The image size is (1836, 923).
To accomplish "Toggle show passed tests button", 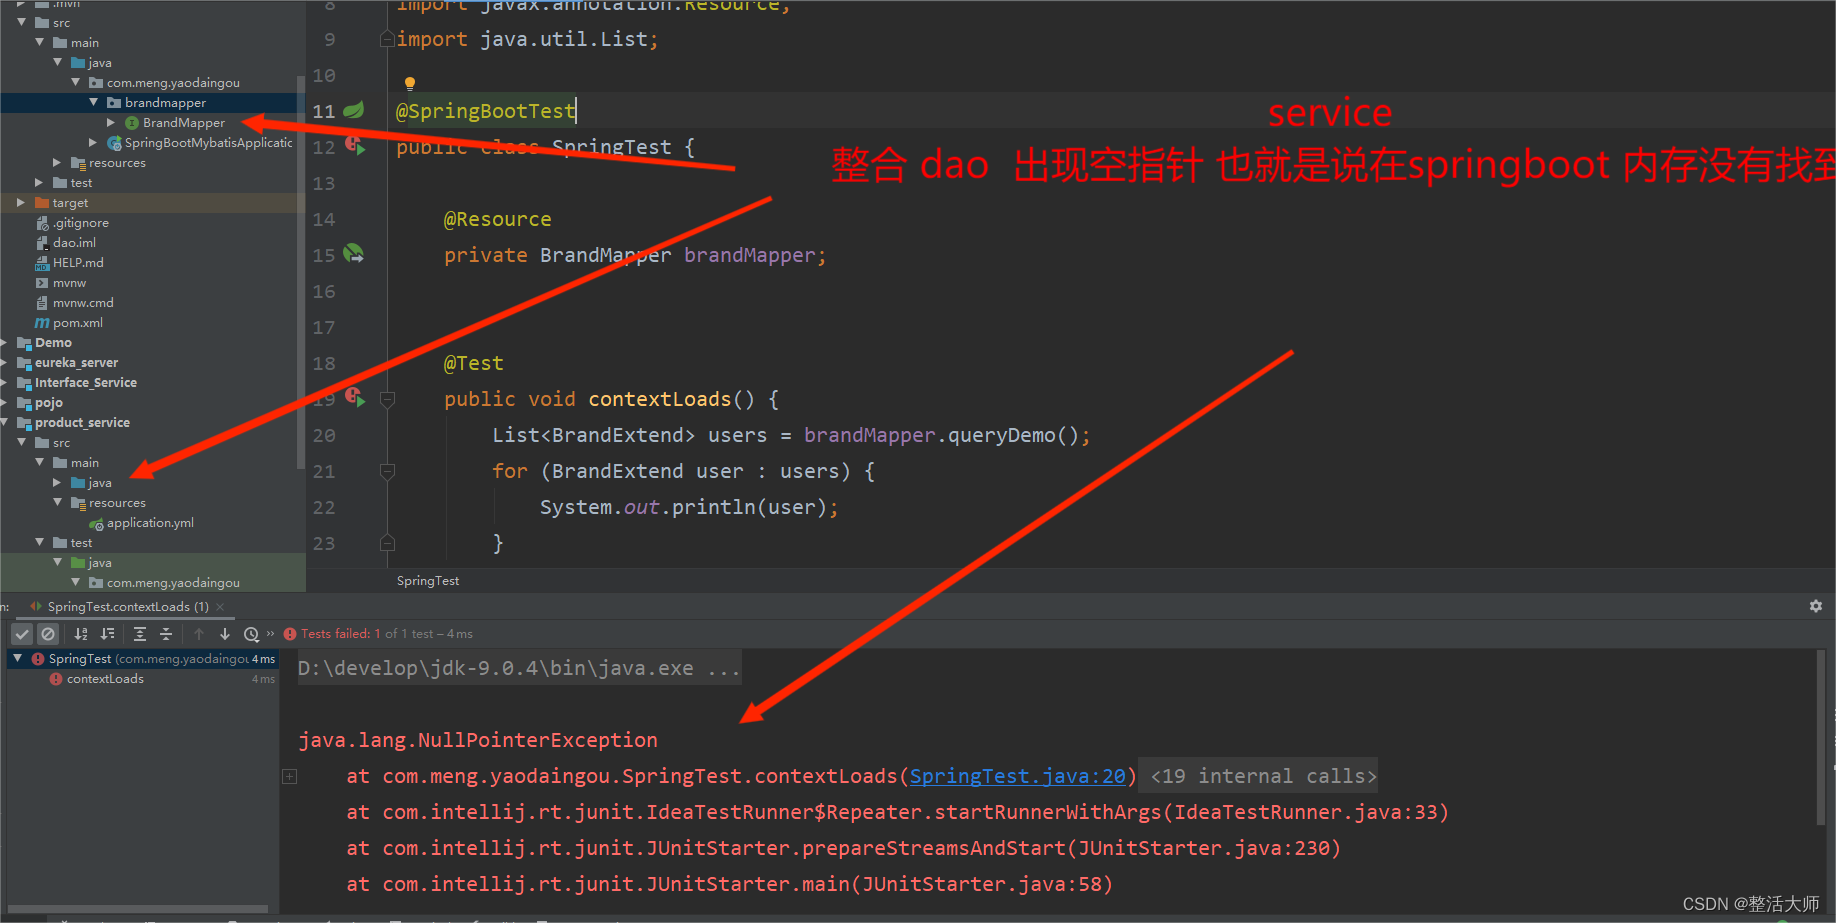I will (x=22, y=634).
